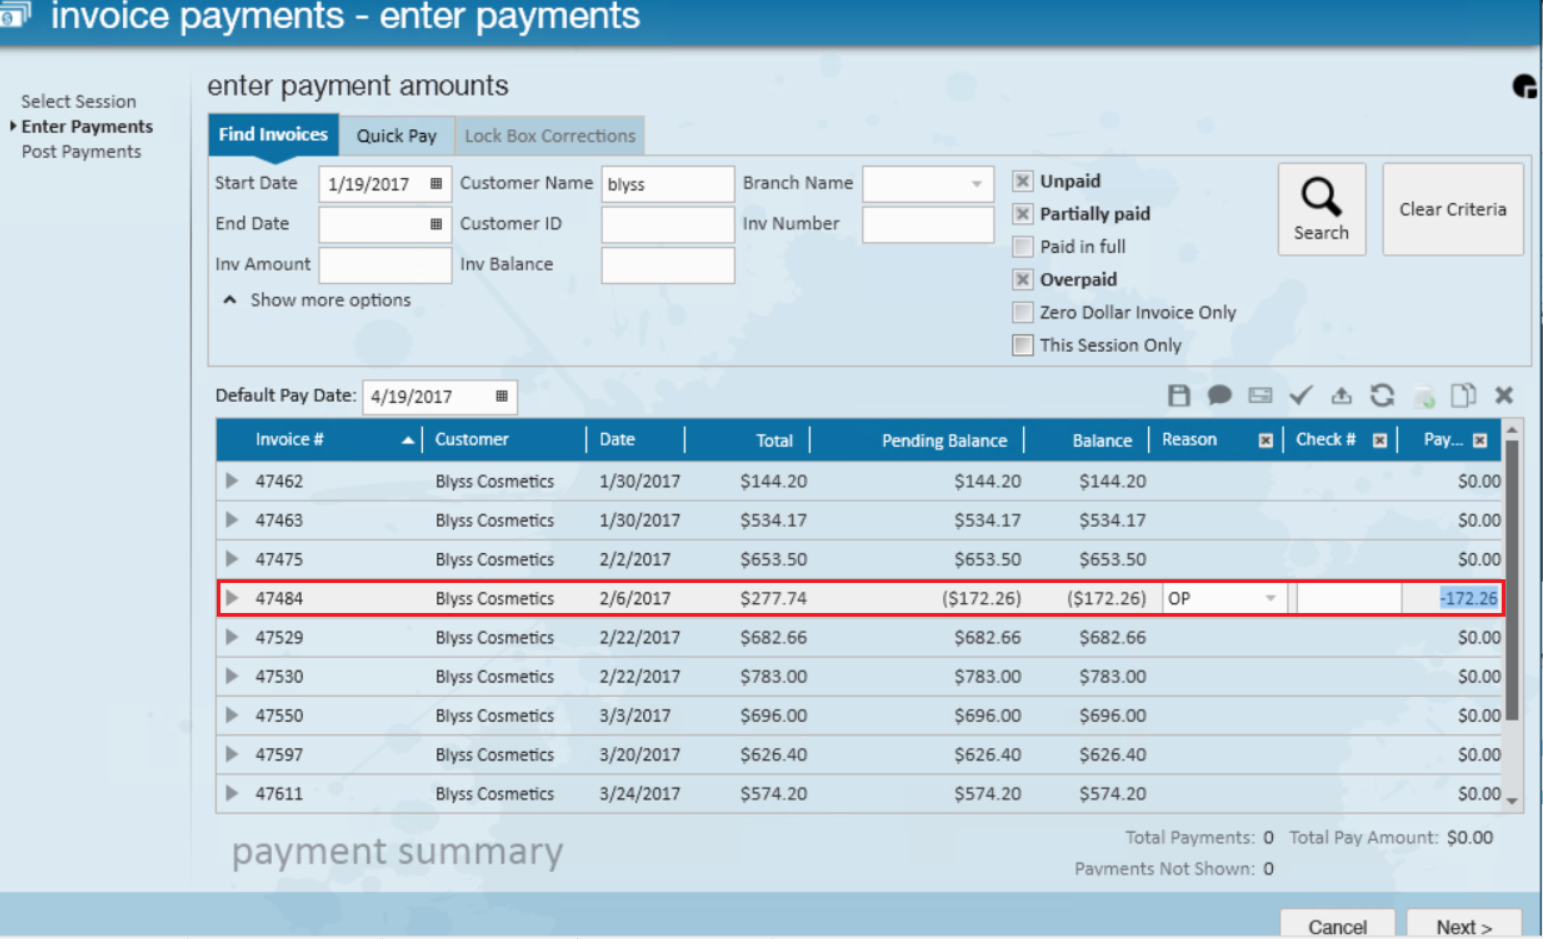Click the upload/export icon in grid toolbar
Image resolution: width=1543 pixels, height=939 pixels.
(x=1341, y=395)
